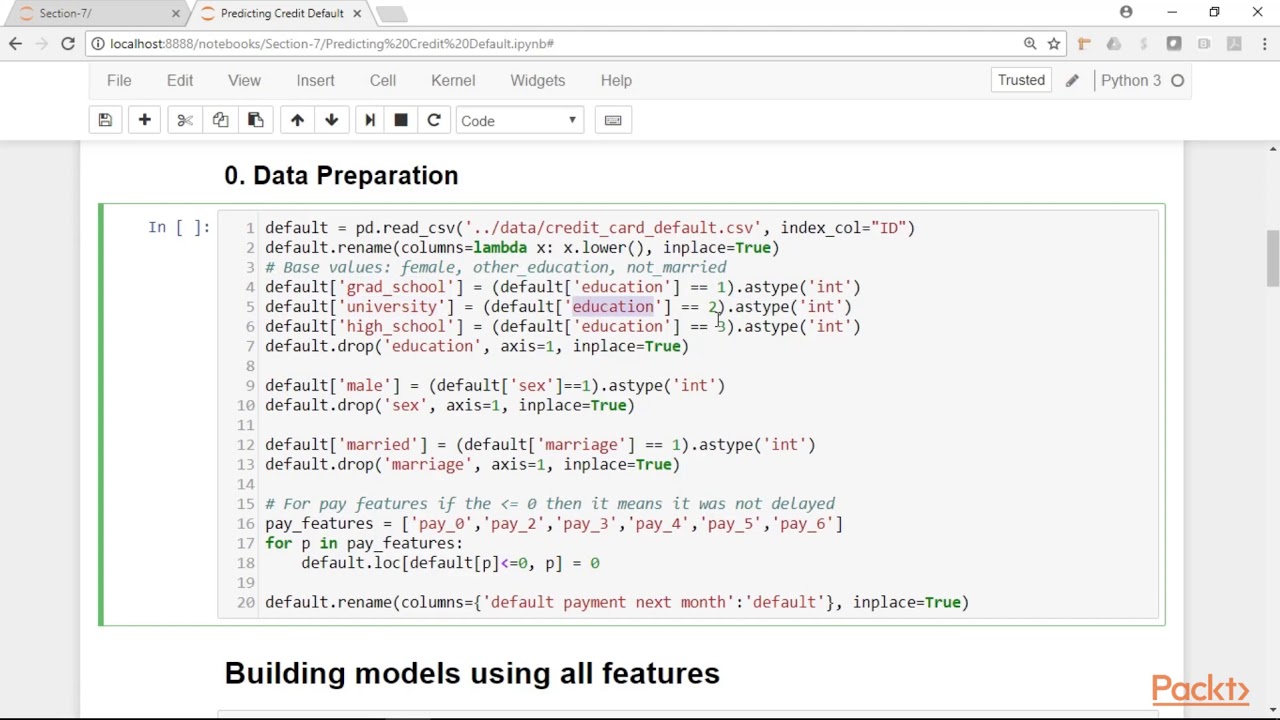Open the cell type Code dropdown
The height and width of the screenshot is (720, 1280).
(519, 120)
